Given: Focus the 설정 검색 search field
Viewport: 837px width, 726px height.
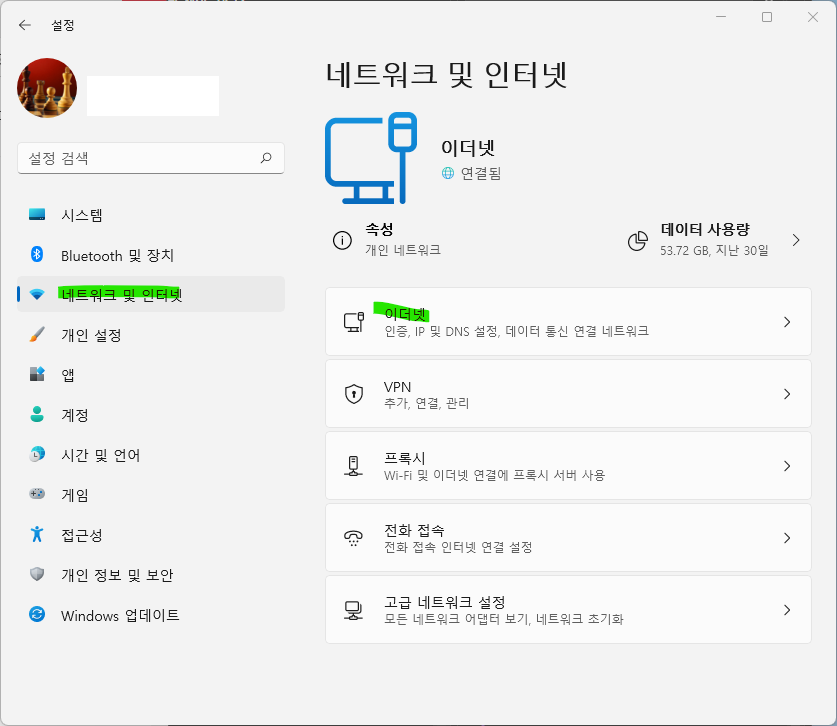Looking at the screenshot, I should click(151, 158).
